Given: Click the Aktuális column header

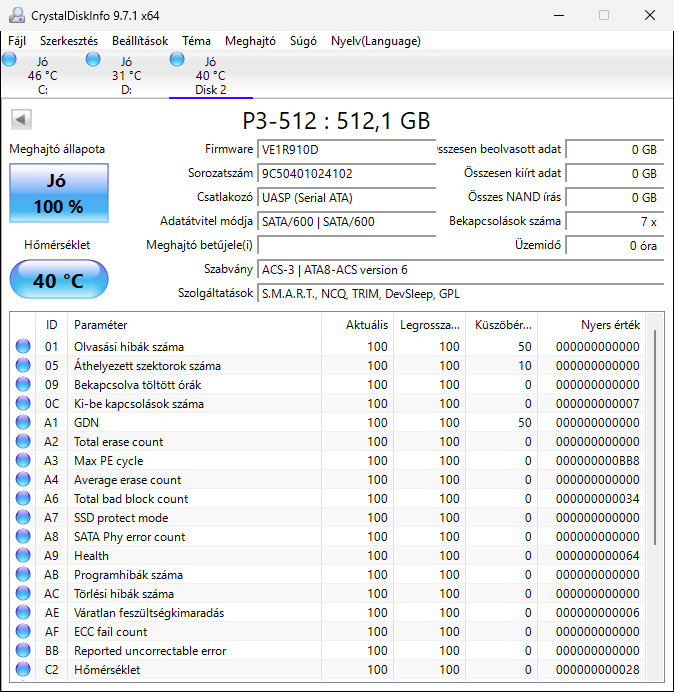Looking at the screenshot, I should (358, 325).
